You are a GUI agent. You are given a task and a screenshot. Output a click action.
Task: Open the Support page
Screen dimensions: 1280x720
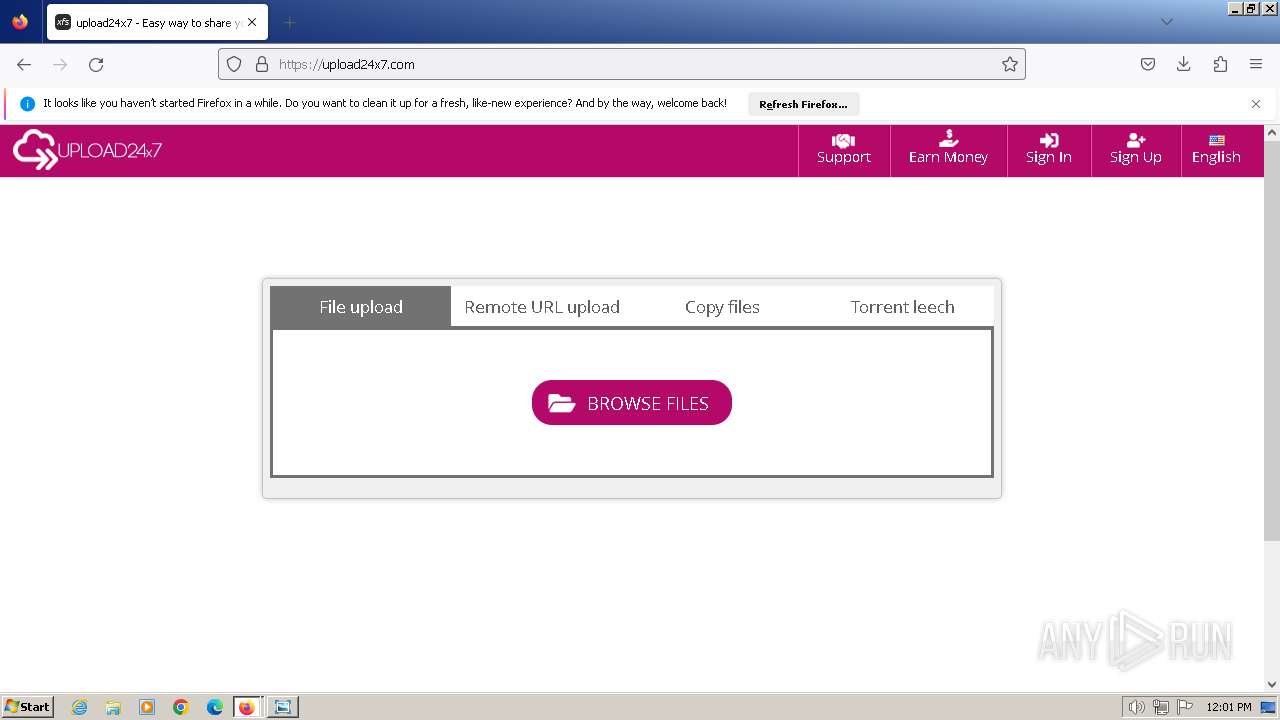[x=844, y=150]
